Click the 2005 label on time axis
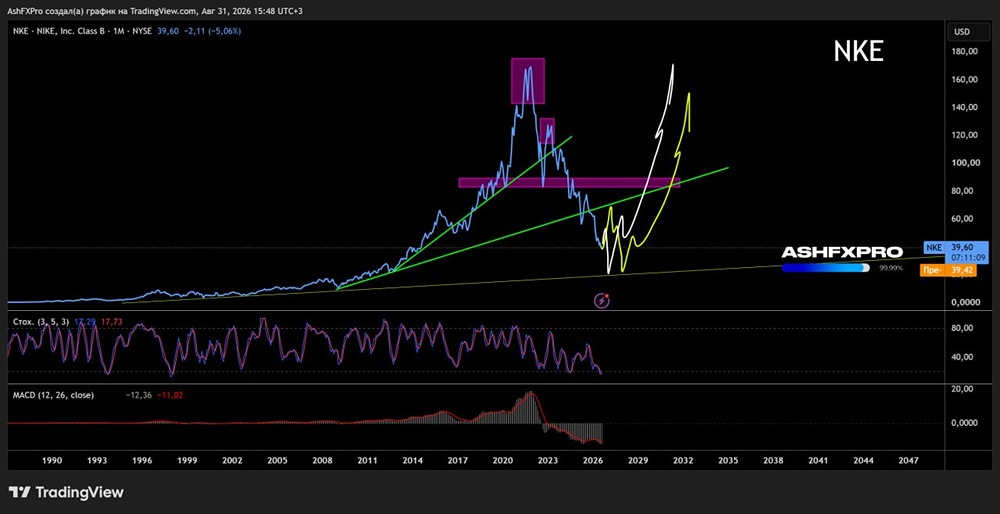The image size is (1000, 514). point(277,460)
